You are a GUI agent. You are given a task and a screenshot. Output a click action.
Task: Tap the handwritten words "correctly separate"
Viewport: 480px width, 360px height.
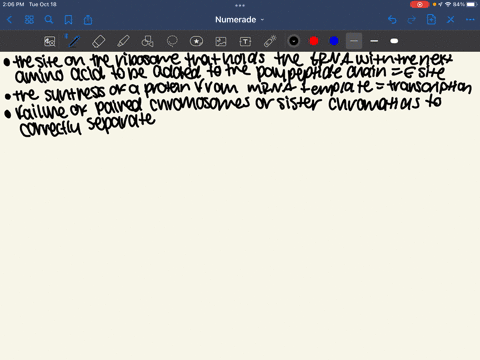pos(87,125)
